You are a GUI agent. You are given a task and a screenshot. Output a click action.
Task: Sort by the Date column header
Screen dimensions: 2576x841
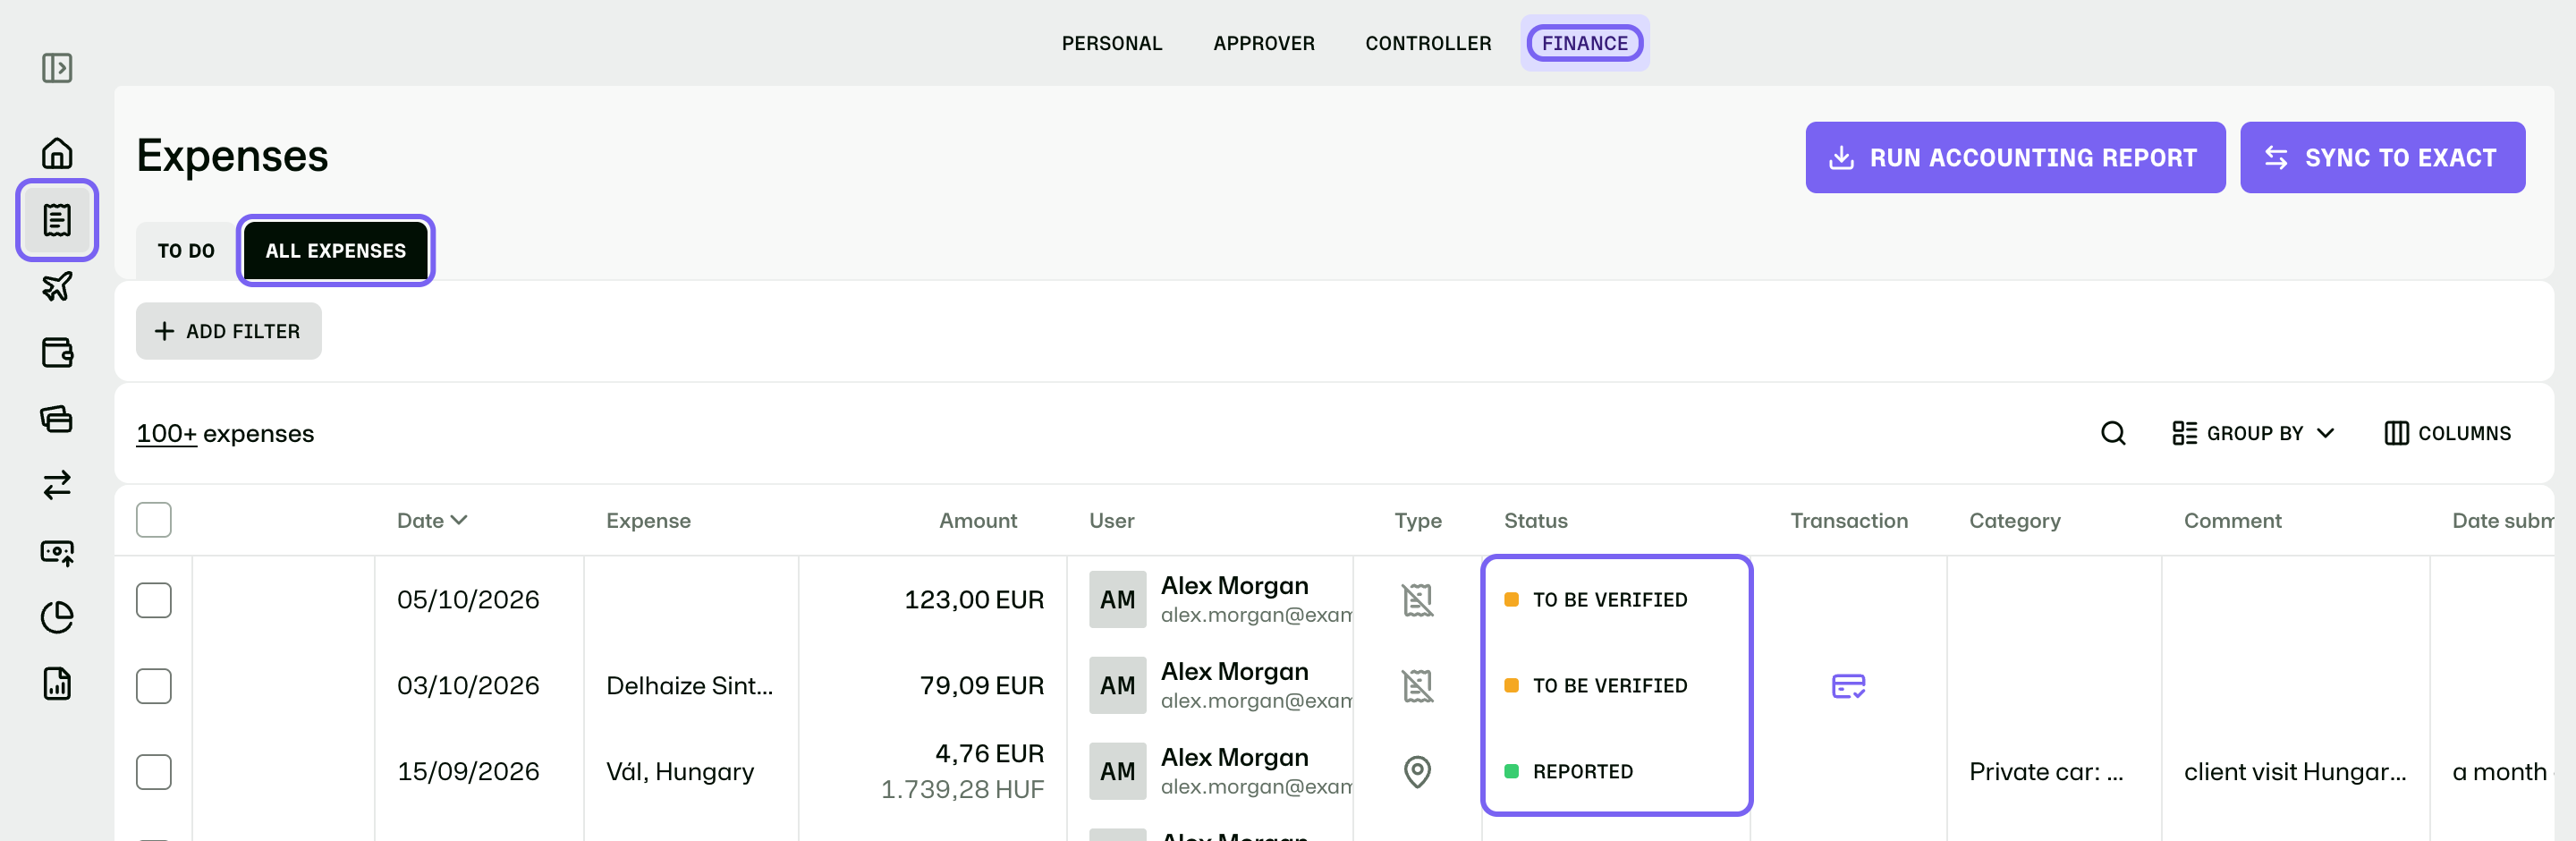pyautogui.click(x=432, y=520)
